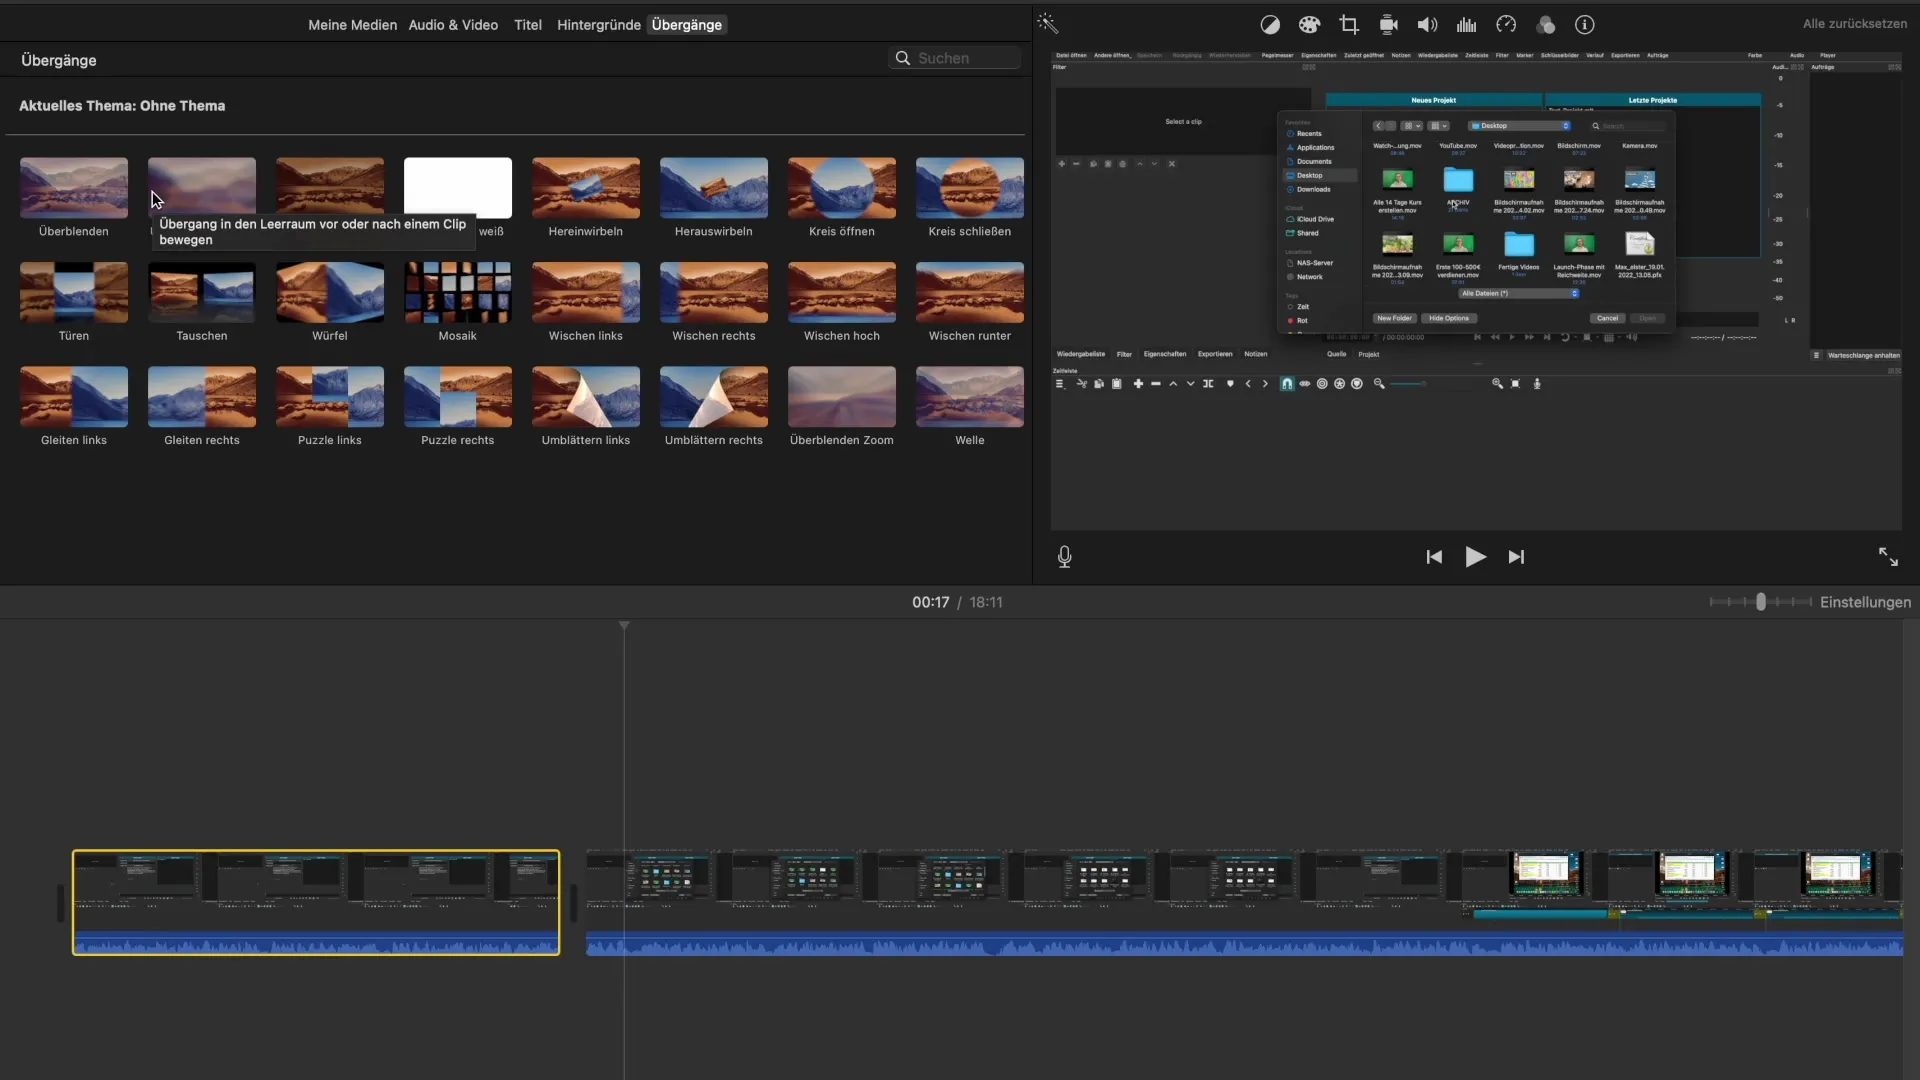Click Alle zurücksetzen button
The image size is (1920, 1080).
(x=1854, y=24)
